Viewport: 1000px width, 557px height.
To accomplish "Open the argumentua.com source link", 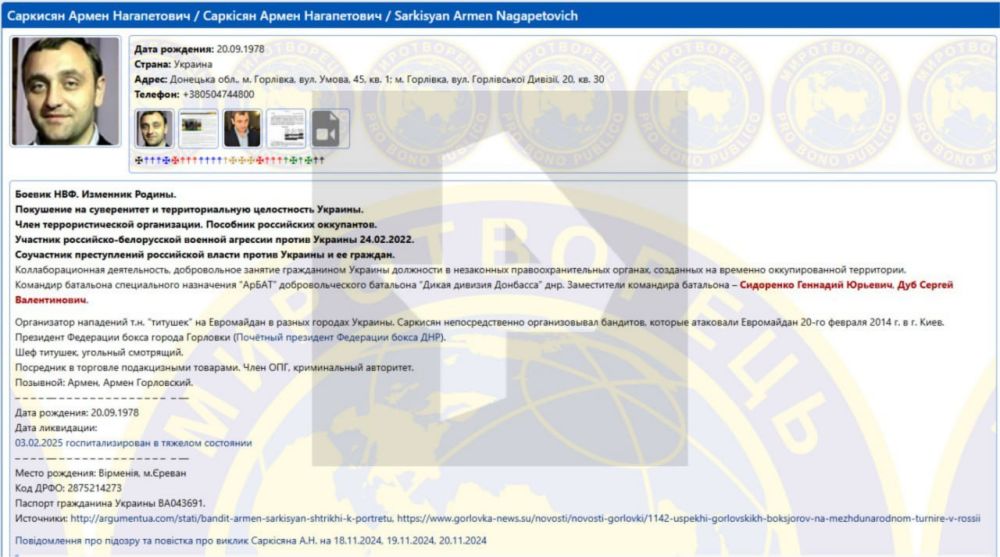I will click(x=229, y=518).
